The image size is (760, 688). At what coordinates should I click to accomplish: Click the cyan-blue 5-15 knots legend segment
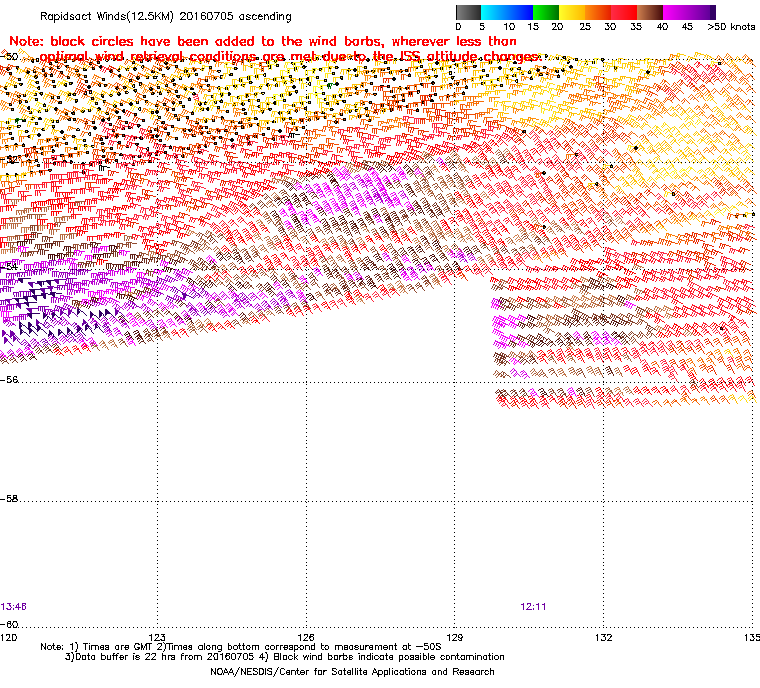tap(507, 12)
